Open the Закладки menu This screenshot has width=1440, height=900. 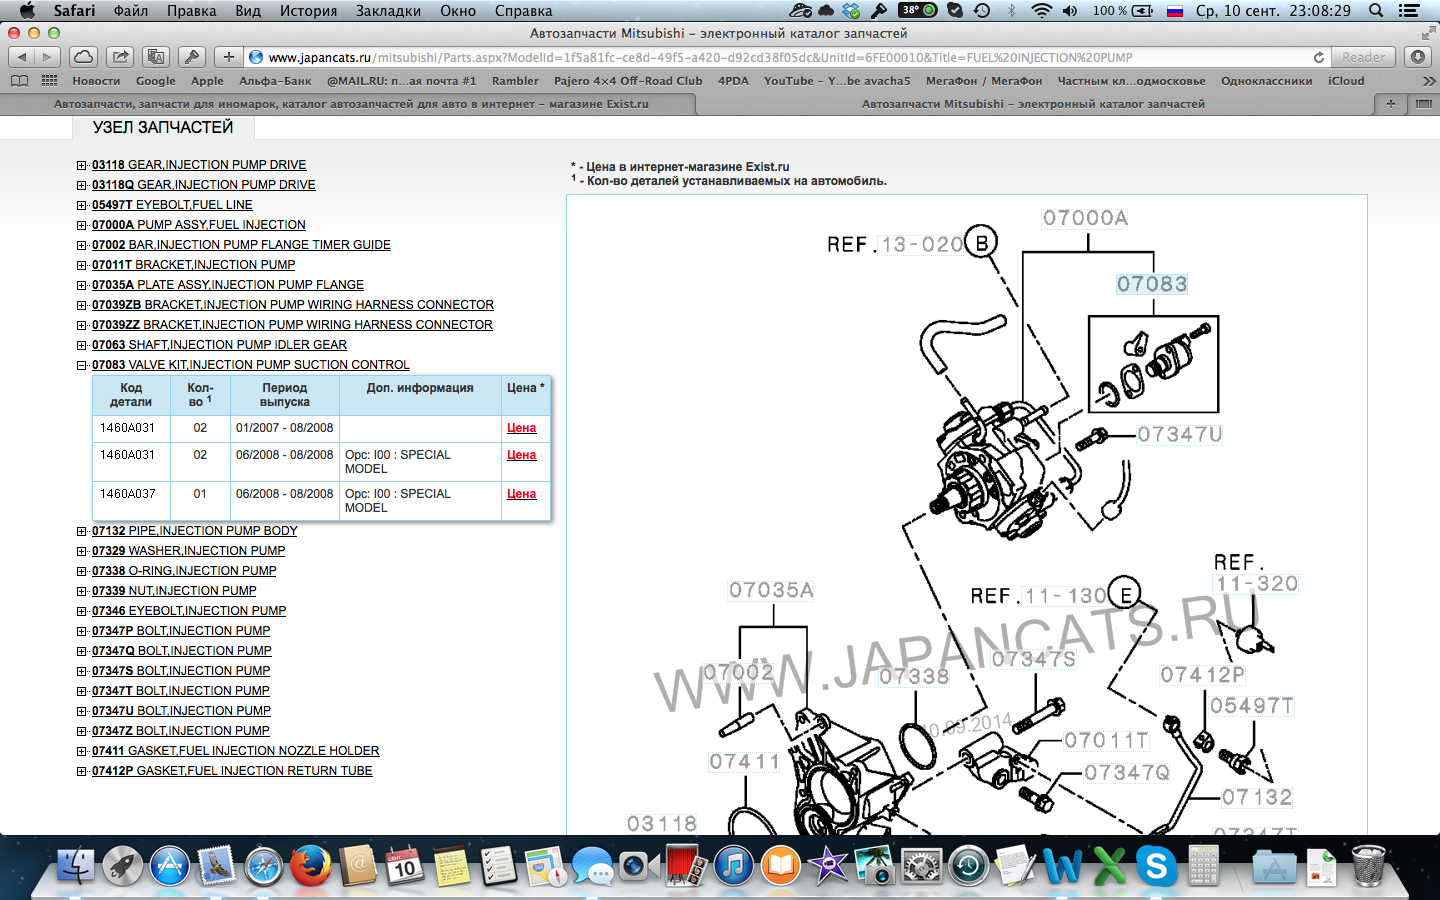[x=388, y=11]
